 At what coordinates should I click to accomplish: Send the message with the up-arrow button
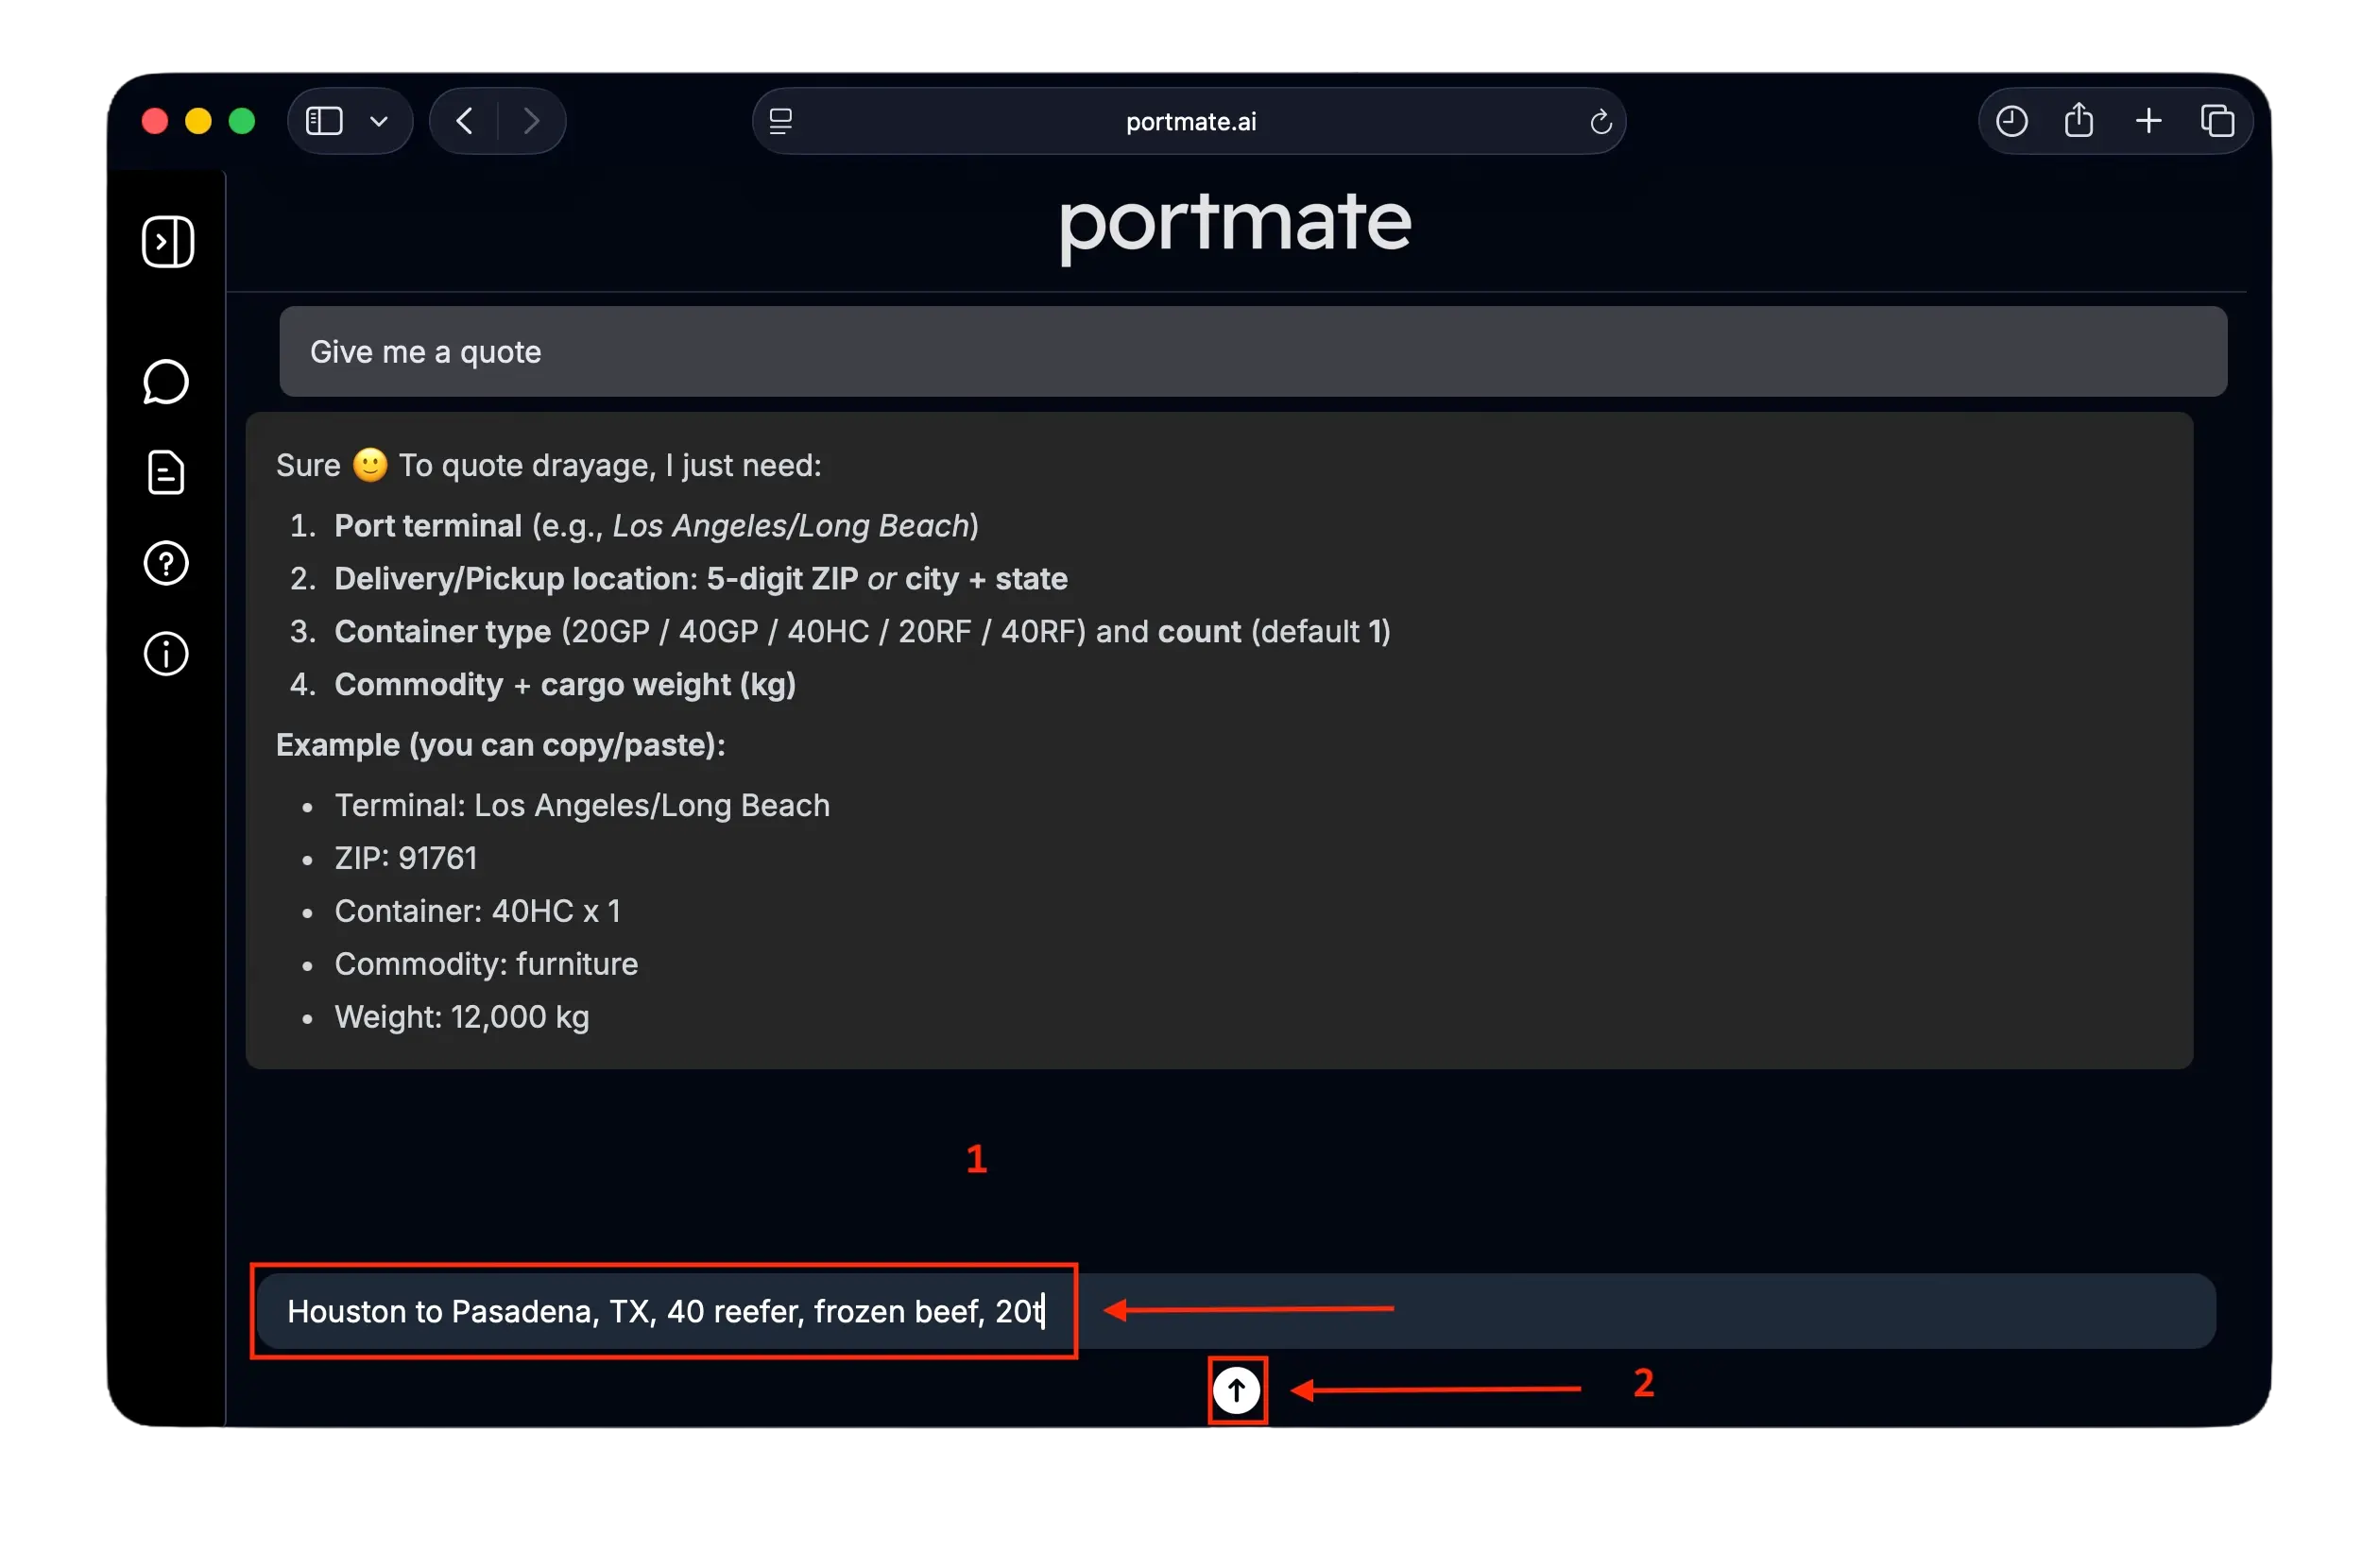pyautogui.click(x=1237, y=1390)
